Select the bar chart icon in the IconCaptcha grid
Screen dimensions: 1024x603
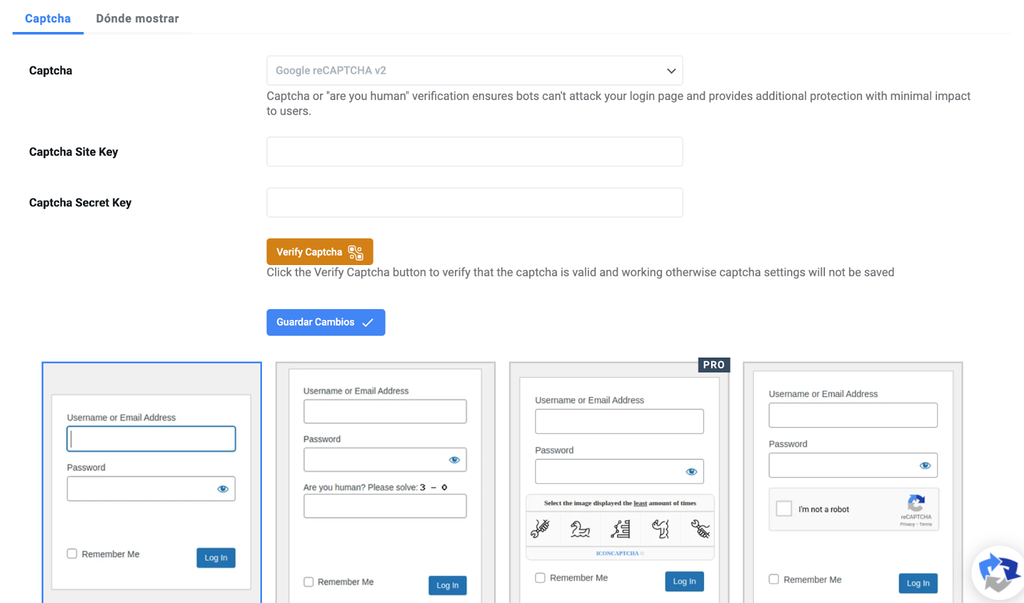(620, 530)
